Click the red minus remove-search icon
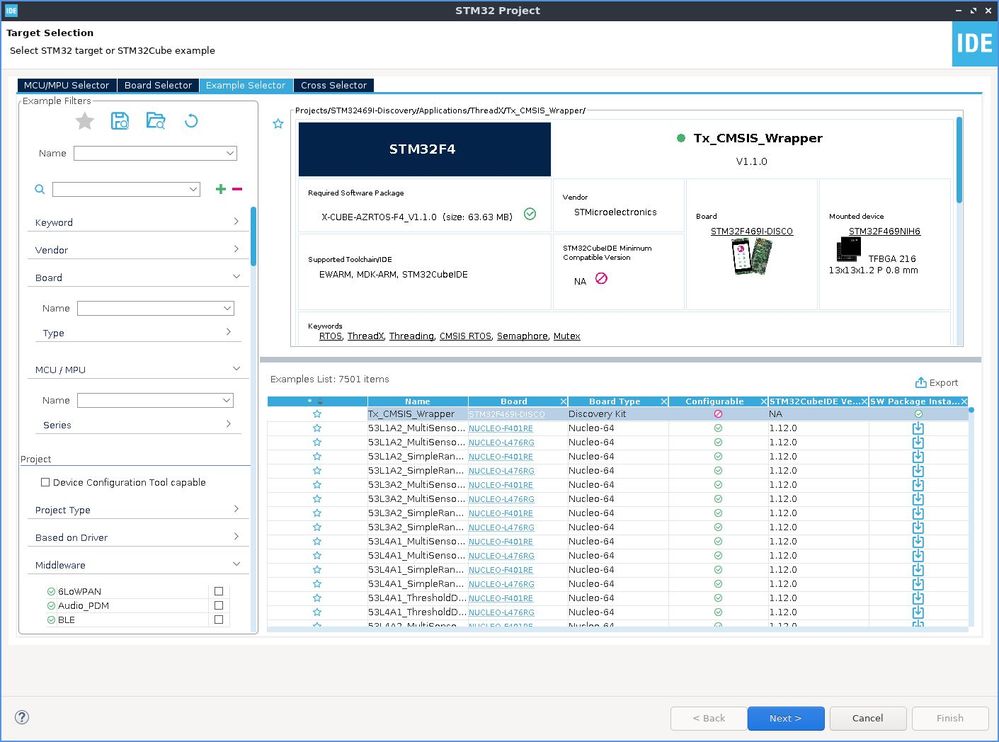This screenshot has width=999, height=742. click(237, 189)
